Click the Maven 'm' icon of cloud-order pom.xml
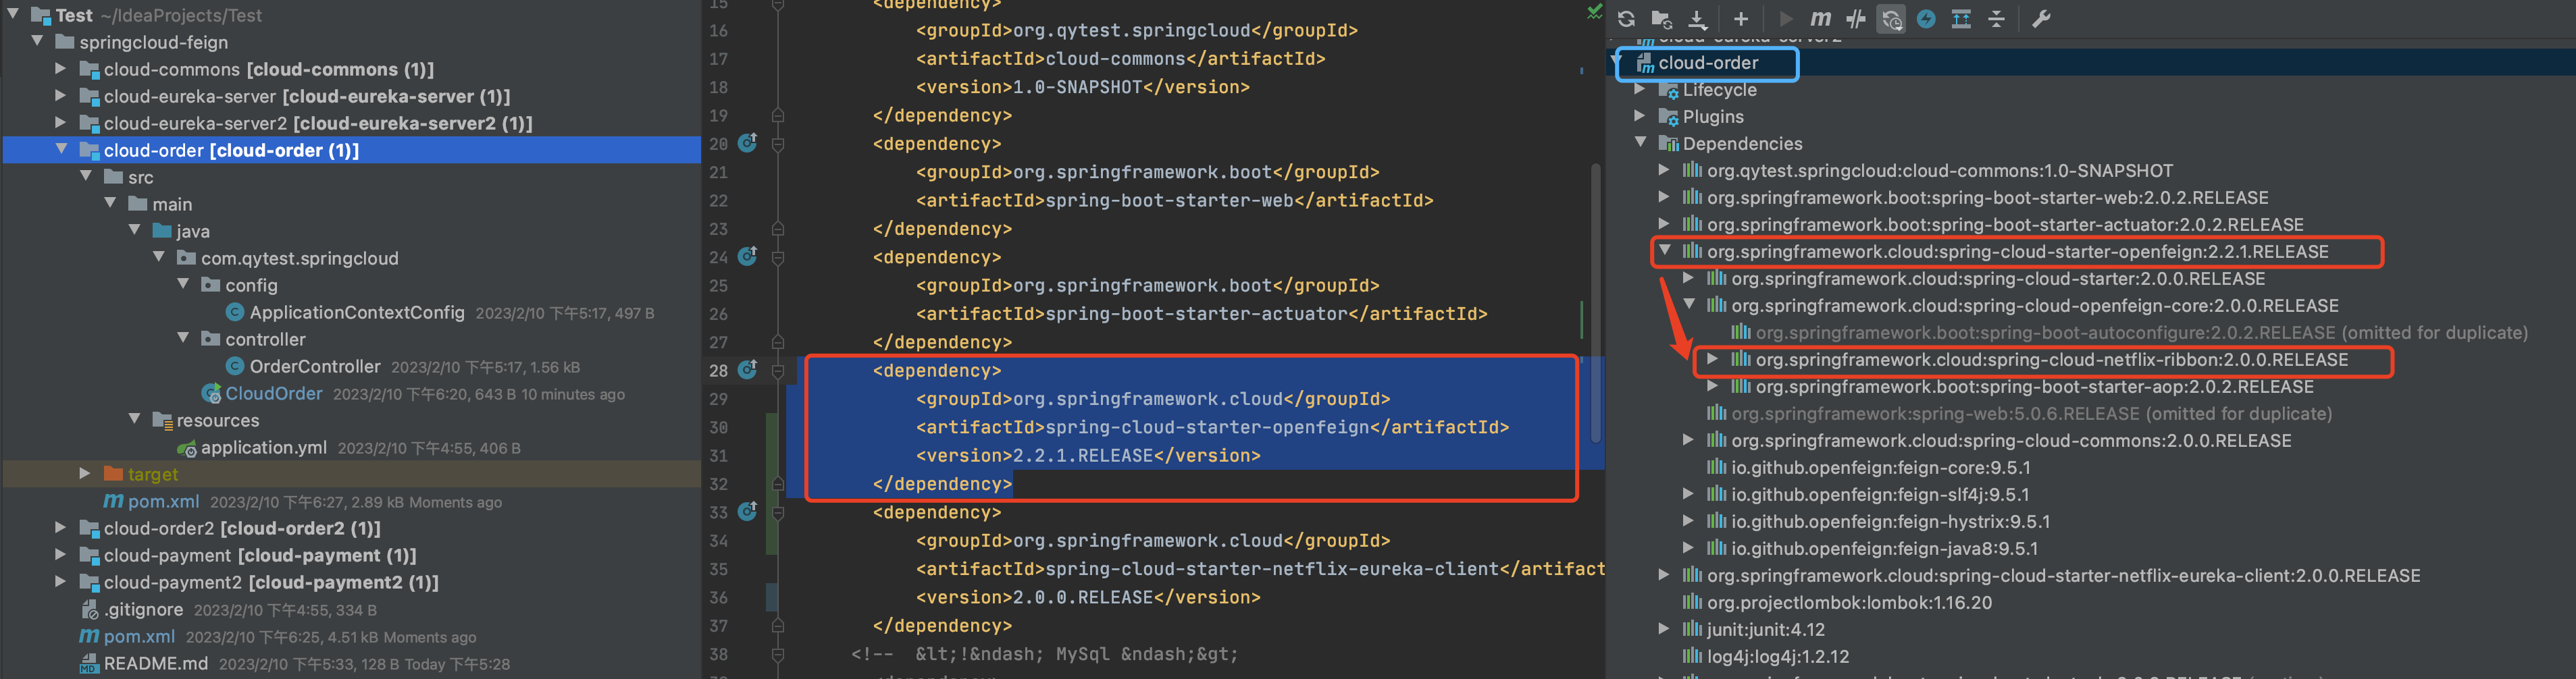2576x679 pixels. point(113,501)
